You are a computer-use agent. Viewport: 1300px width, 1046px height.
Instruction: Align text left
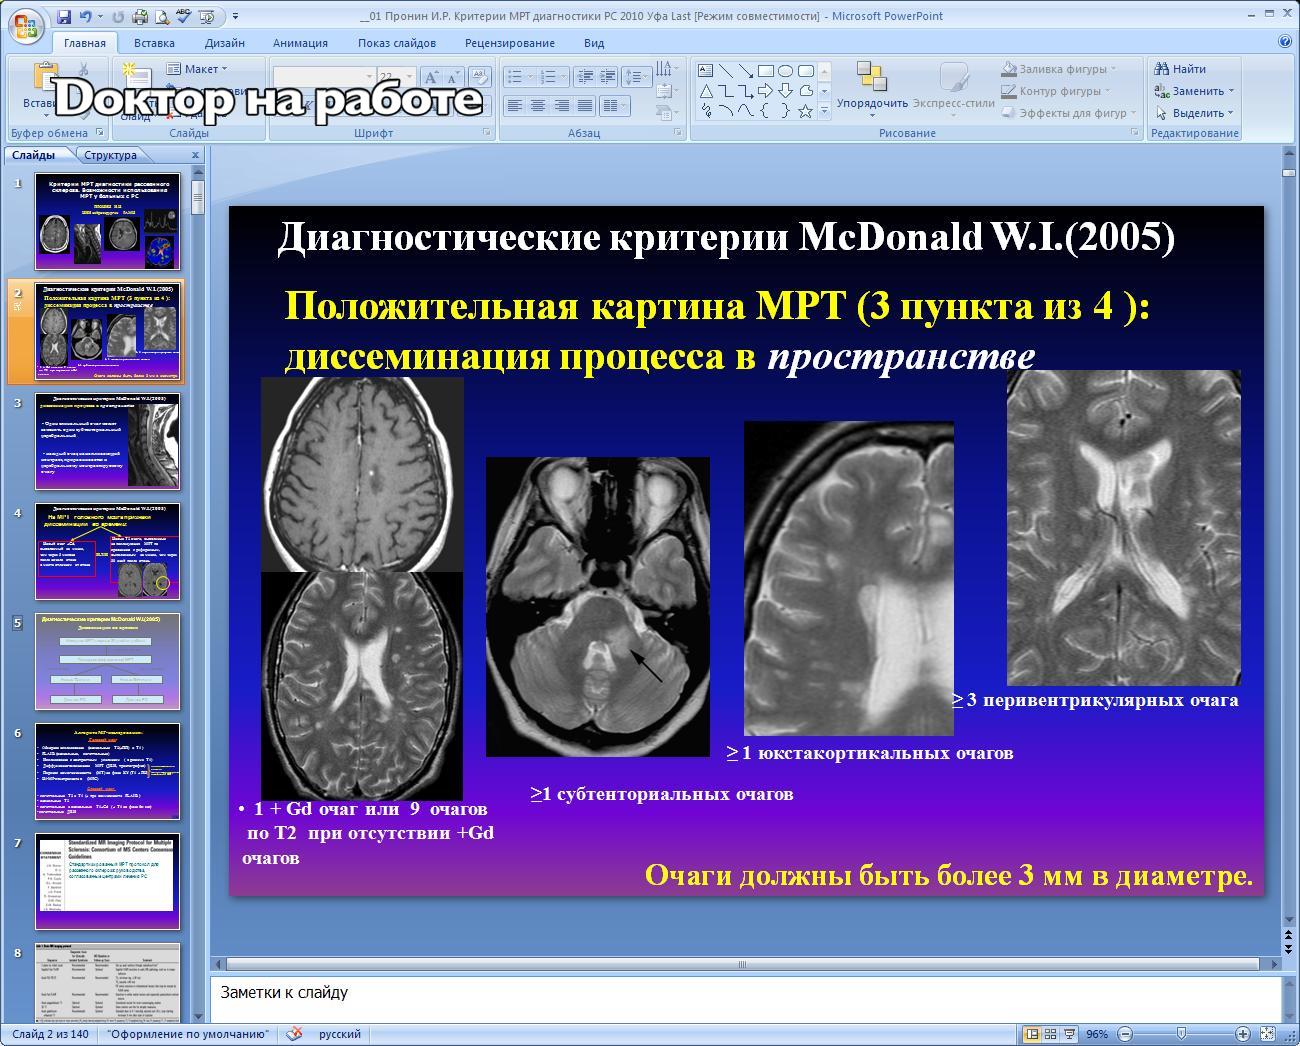(515, 105)
